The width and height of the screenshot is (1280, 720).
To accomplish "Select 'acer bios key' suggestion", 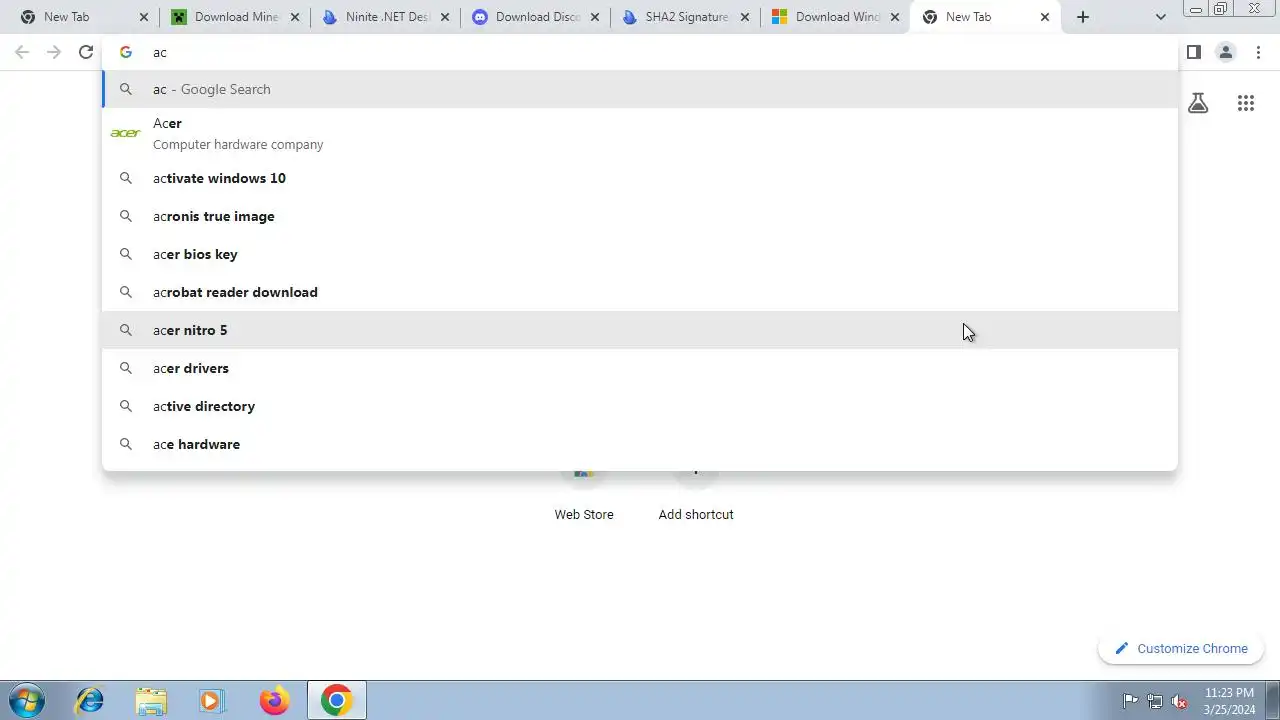I will pyautogui.click(x=640, y=254).
